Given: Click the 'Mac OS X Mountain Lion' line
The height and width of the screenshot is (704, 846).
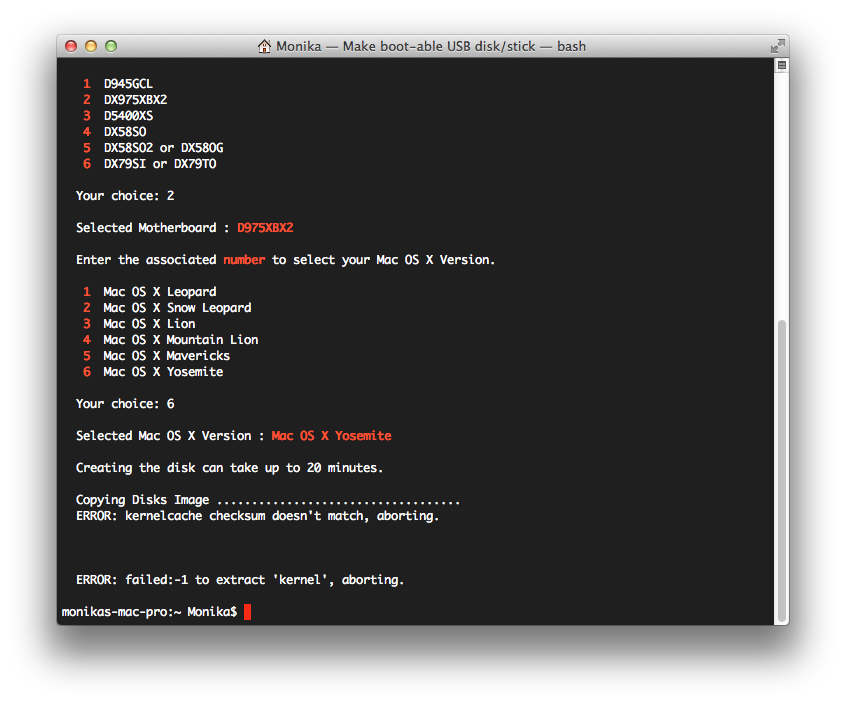Looking at the screenshot, I should (181, 340).
